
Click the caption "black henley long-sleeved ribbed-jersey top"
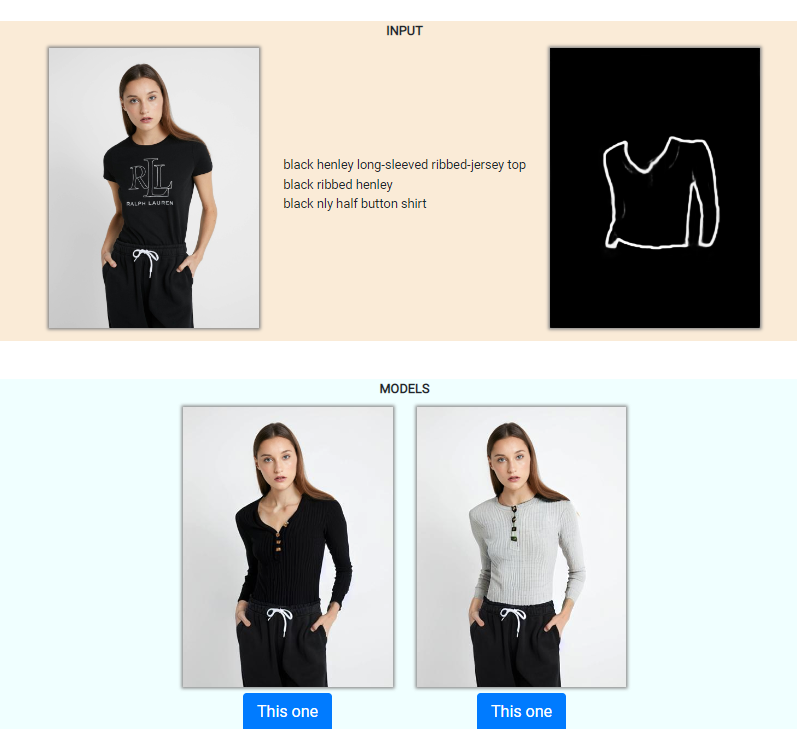point(404,165)
